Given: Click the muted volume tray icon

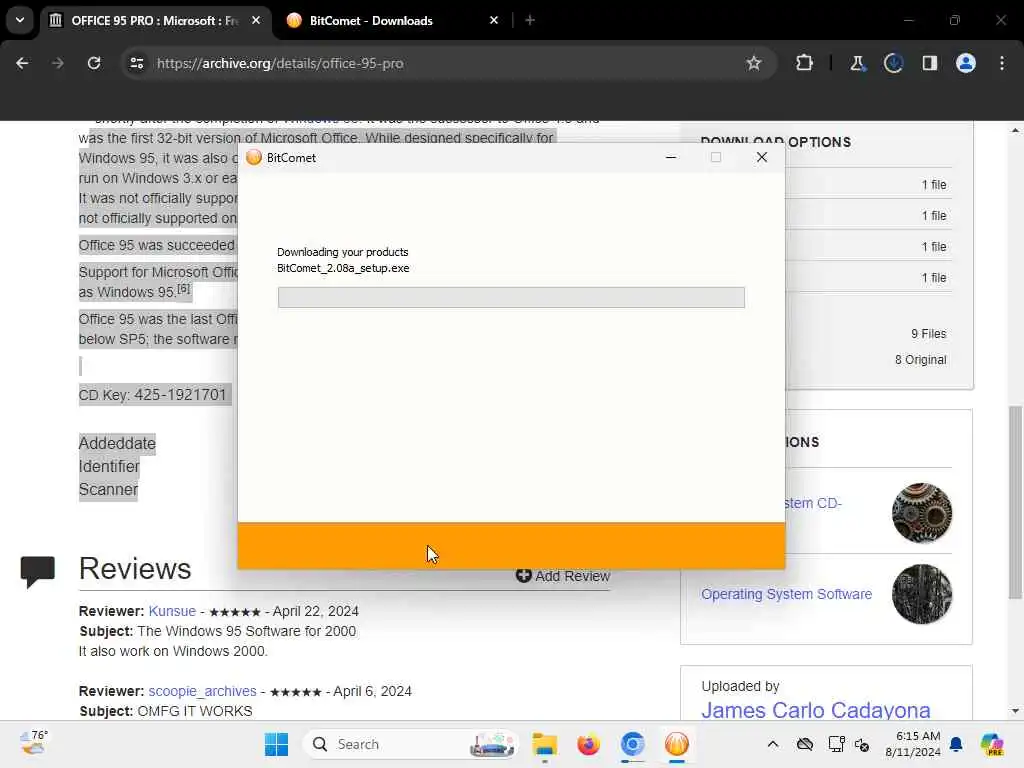Looking at the screenshot, I should tap(862, 744).
